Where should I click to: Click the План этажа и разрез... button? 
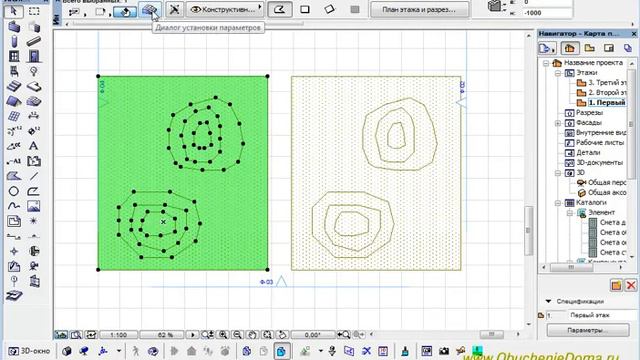click(x=420, y=9)
